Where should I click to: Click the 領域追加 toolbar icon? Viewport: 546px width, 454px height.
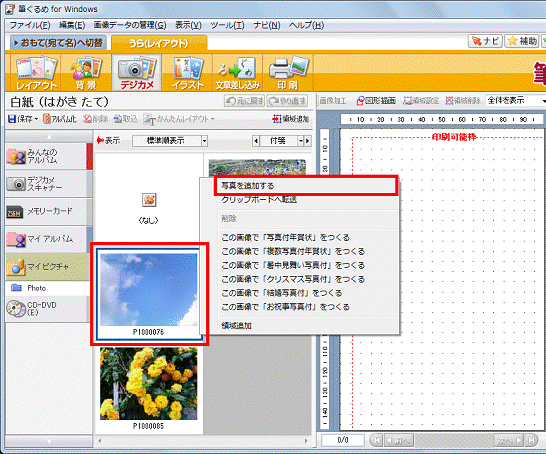coord(291,119)
